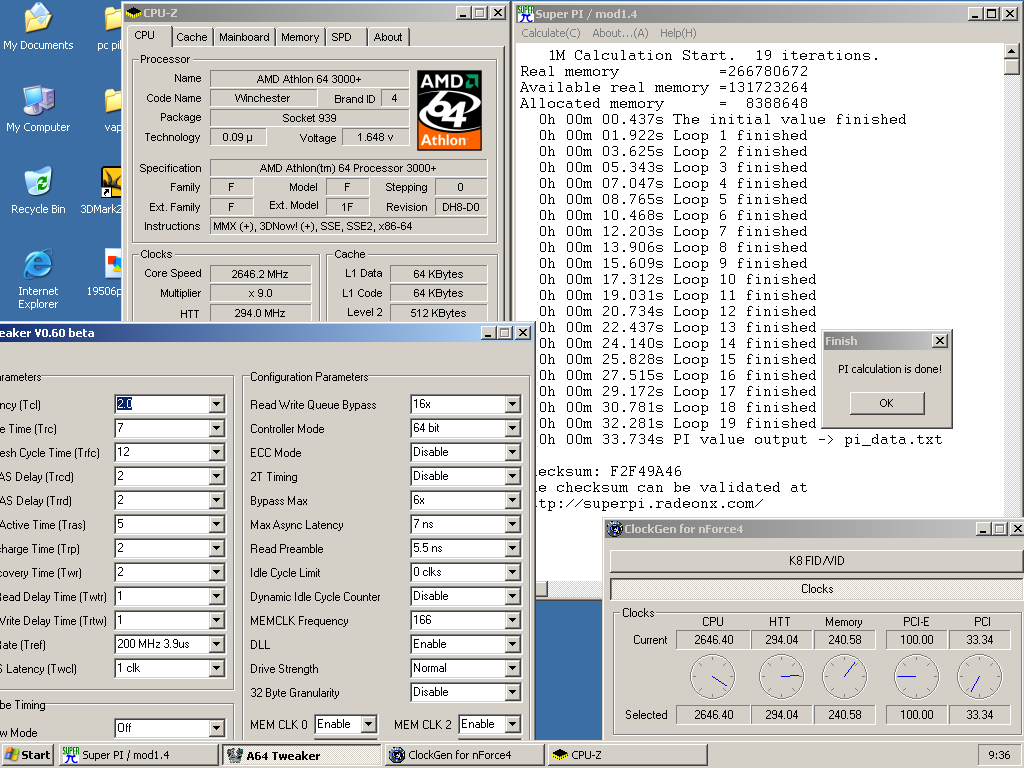Expand the Idle Cycle Limit dropdown

click(x=513, y=573)
